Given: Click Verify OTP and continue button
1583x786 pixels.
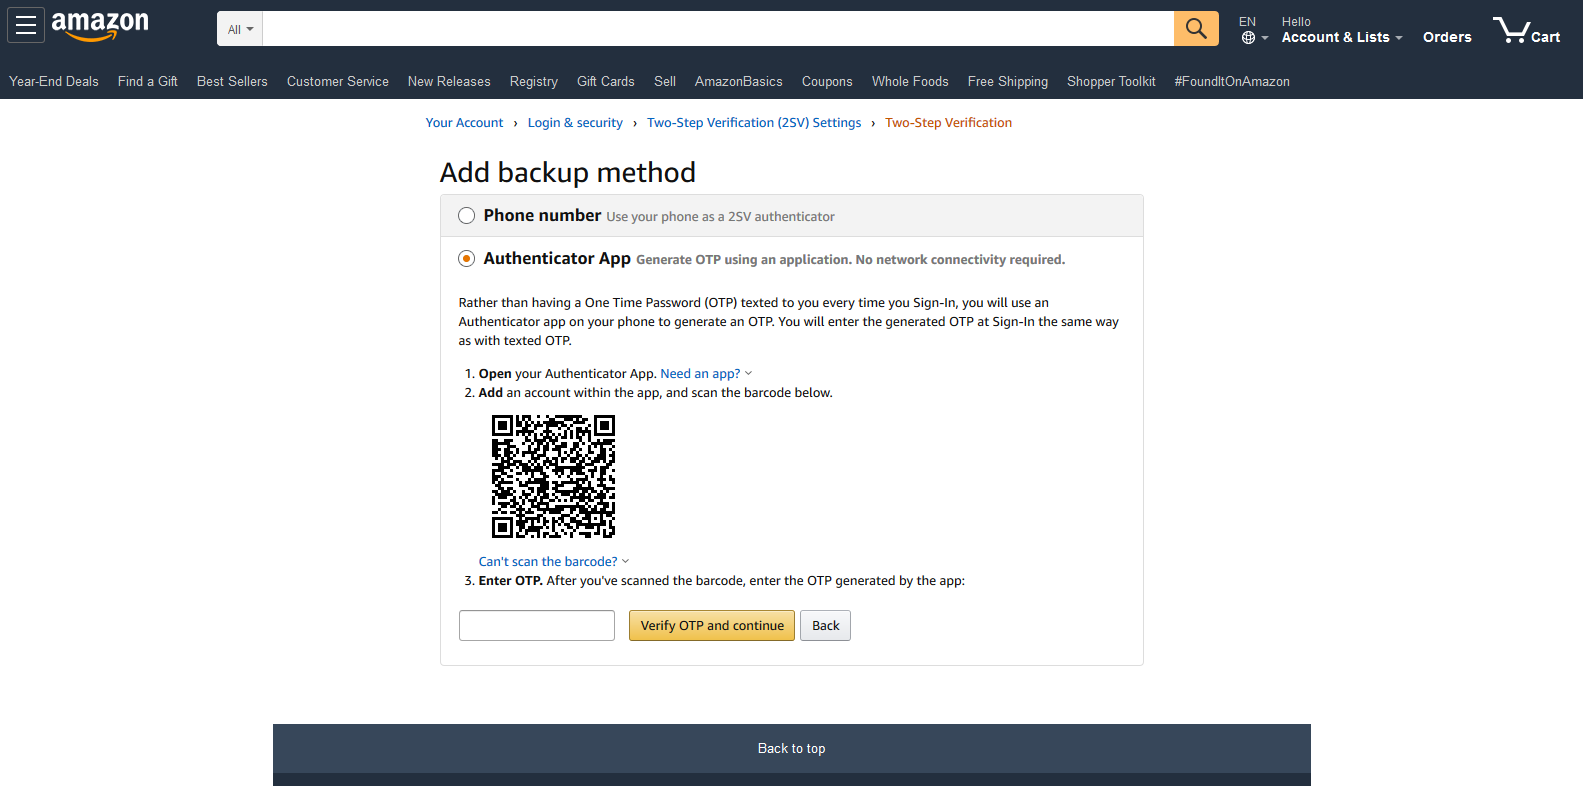Looking at the screenshot, I should pos(712,626).
